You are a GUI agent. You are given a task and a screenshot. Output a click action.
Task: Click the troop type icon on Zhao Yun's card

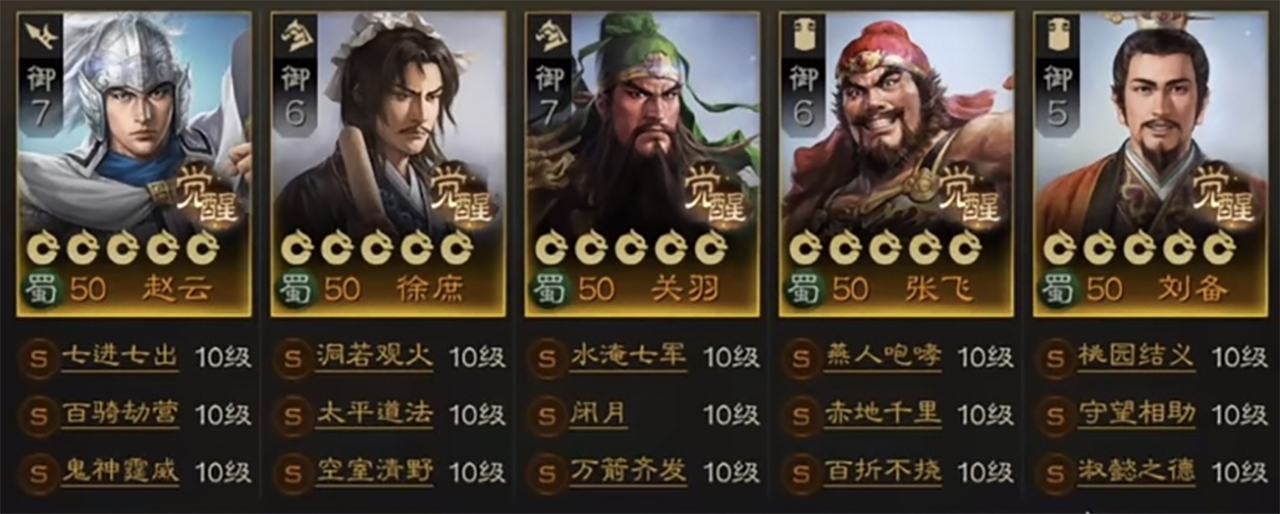pos(41,37)
